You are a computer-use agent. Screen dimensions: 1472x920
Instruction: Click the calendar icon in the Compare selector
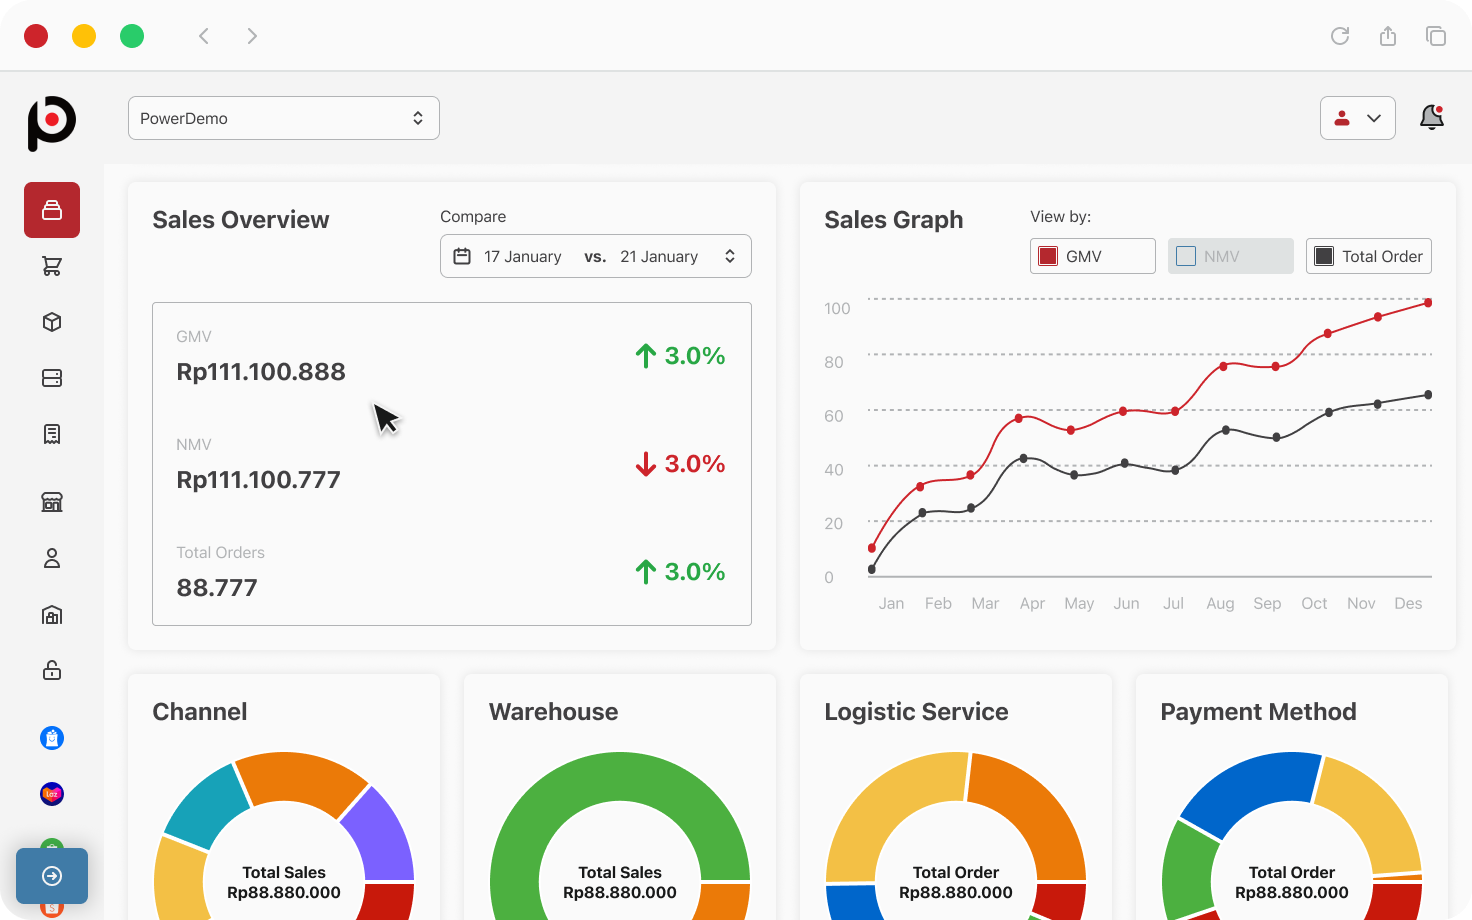click(x=462, y=256)
